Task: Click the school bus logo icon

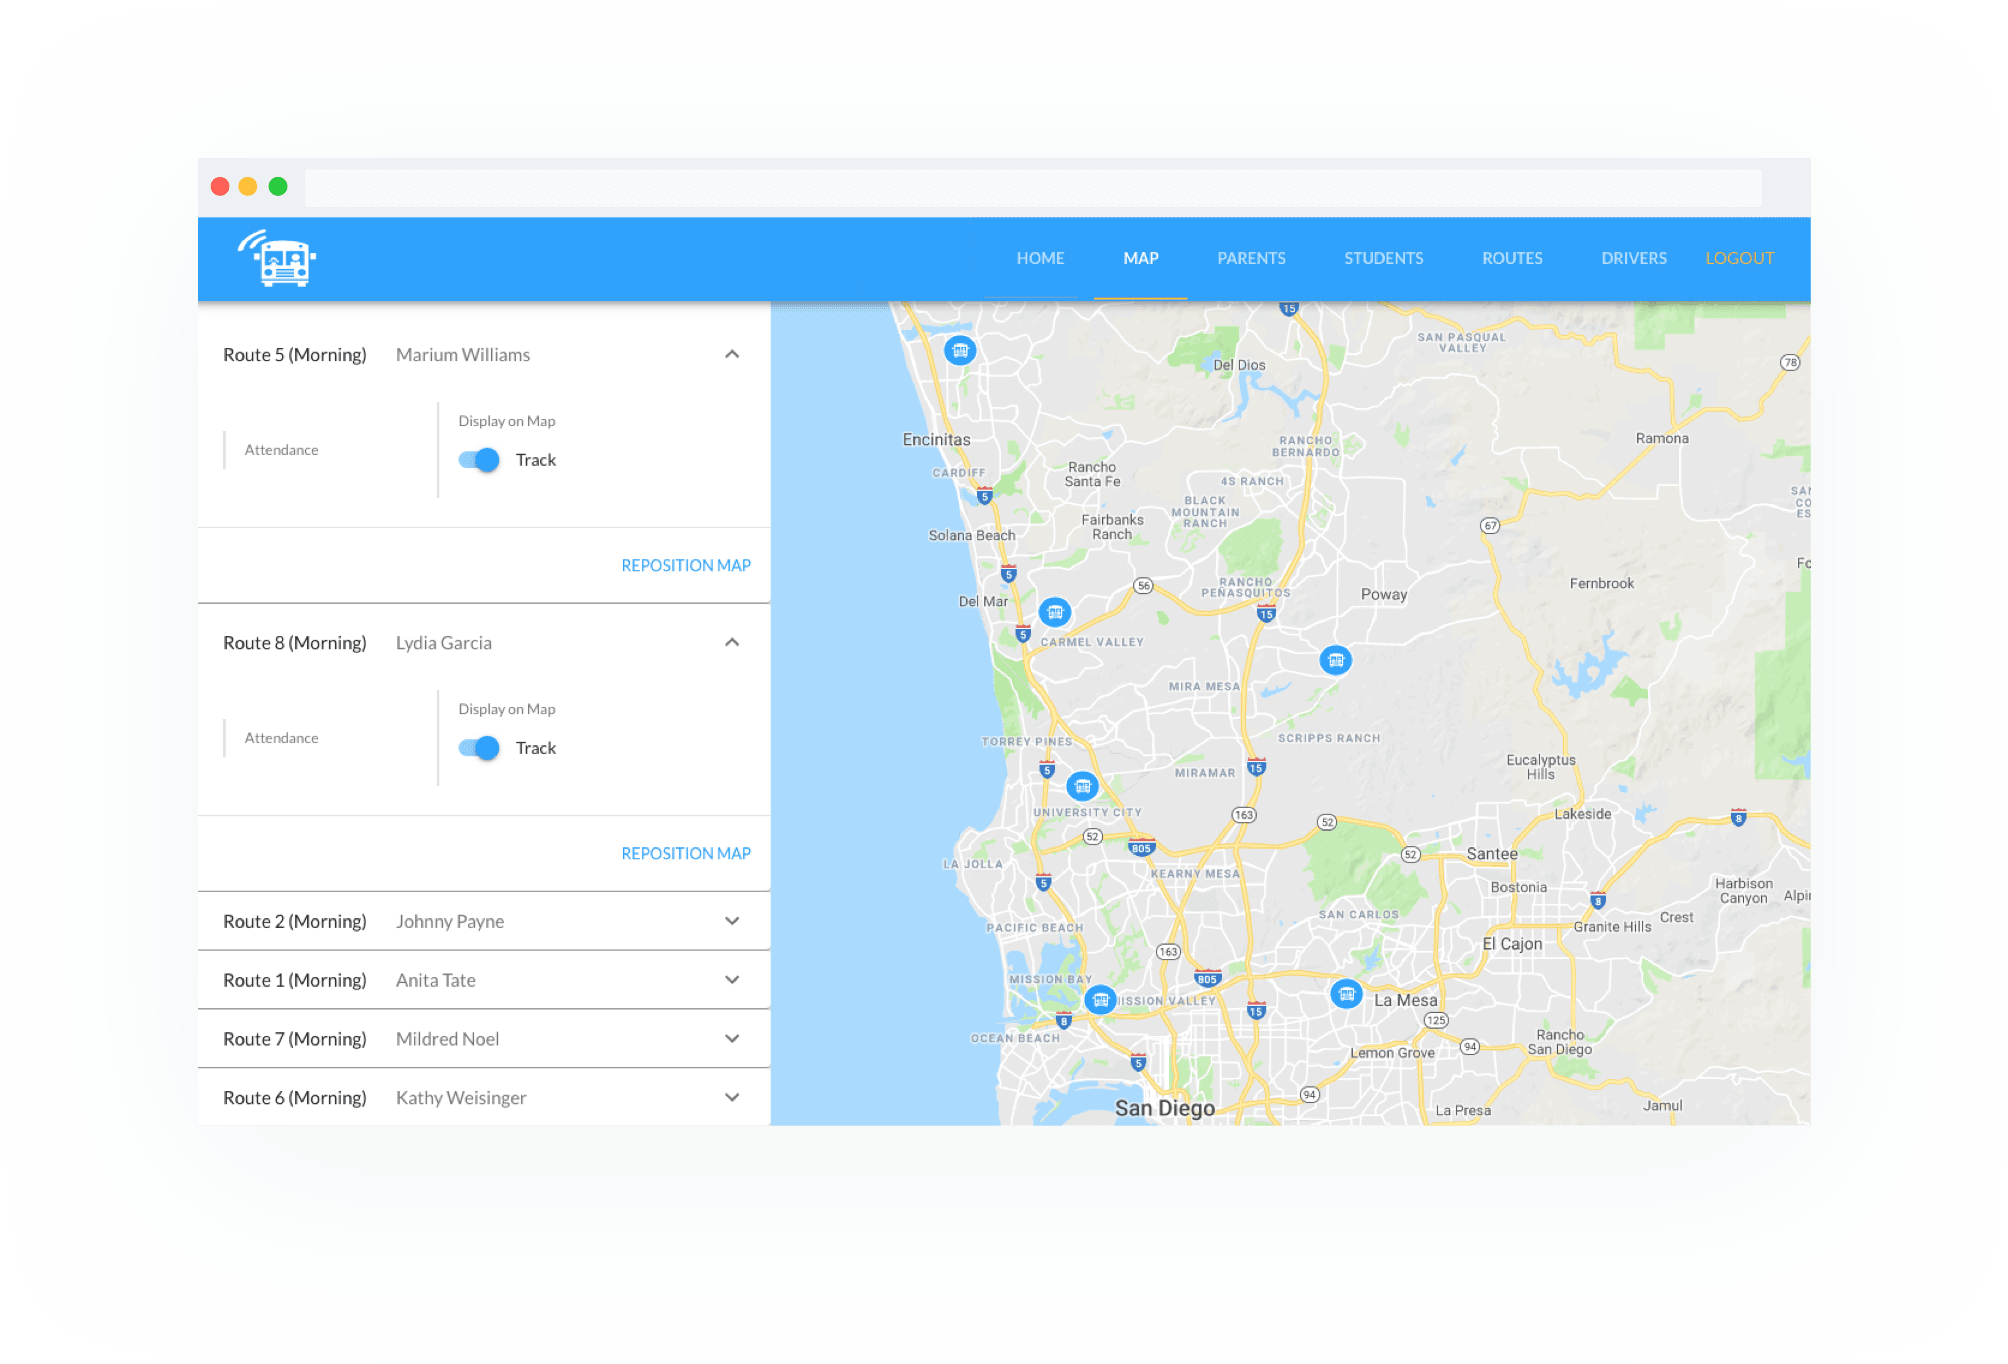Action: [278, 259]
